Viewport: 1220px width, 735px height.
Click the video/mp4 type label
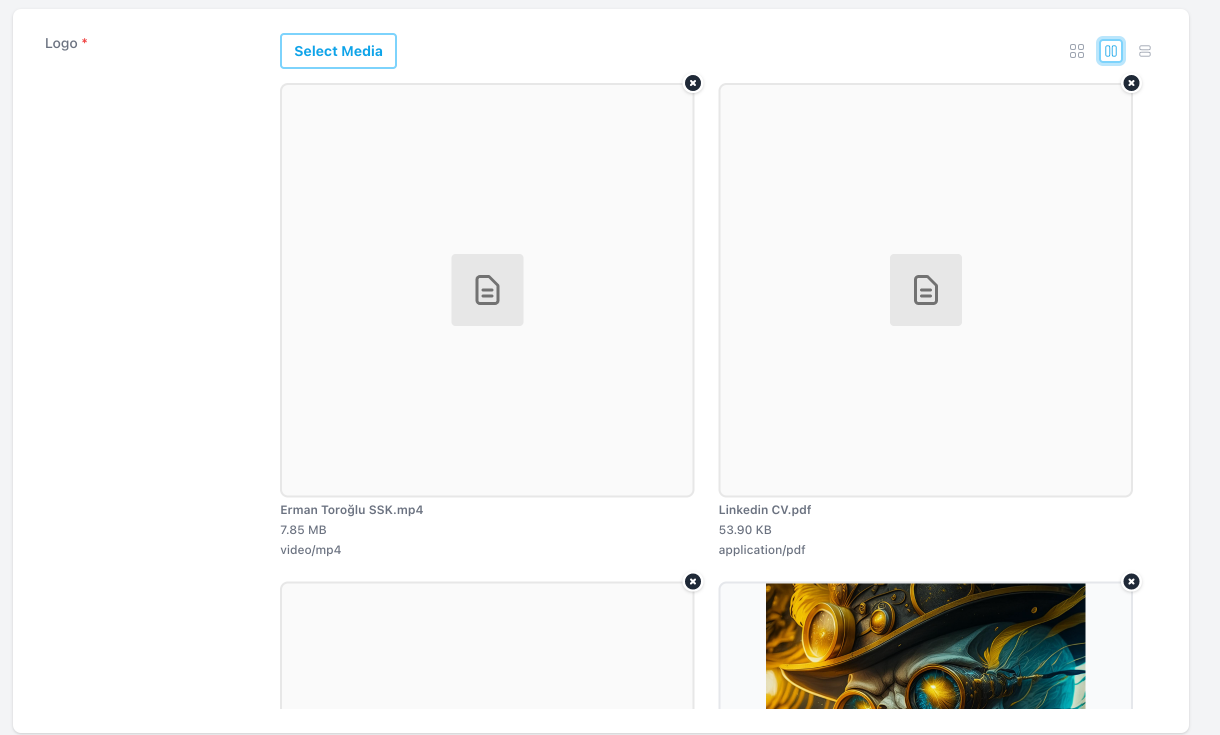tap(310, 550)
